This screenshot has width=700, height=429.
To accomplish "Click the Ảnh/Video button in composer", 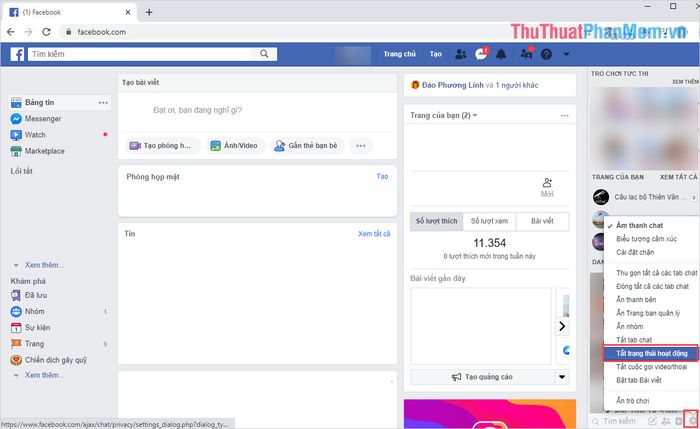I will [233, 146].
